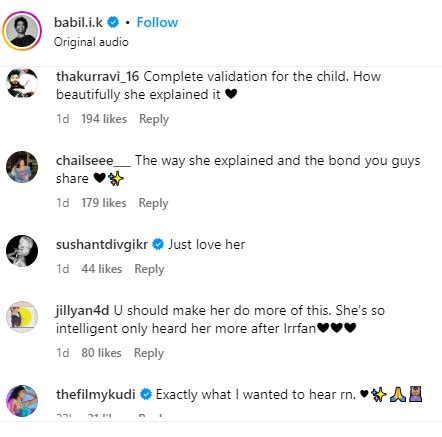442x437 pixels.
Task: Reply to sushantdivgikr's comment
Action: (149, 269)
